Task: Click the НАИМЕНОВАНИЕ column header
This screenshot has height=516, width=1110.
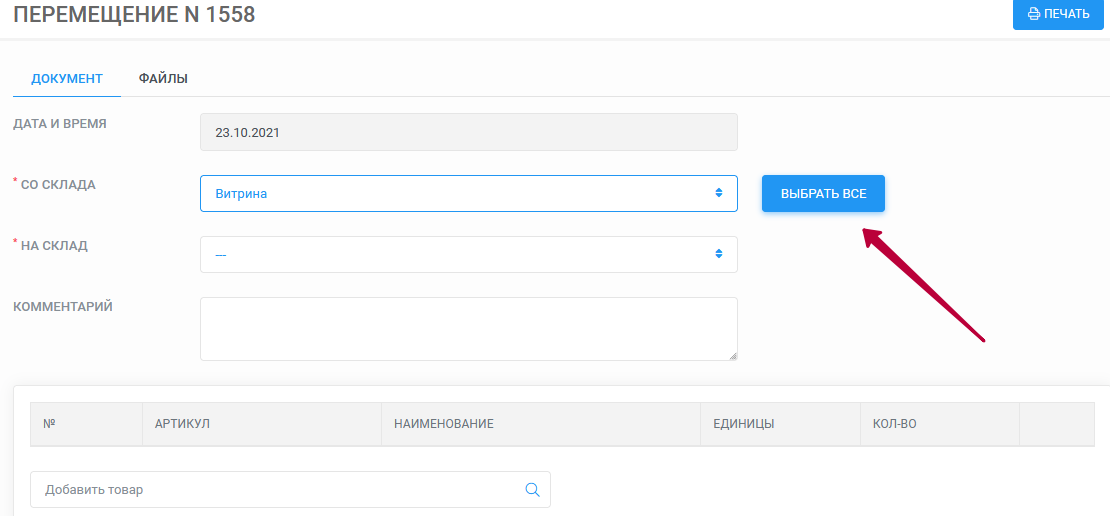Action: (x=541, y=424)
